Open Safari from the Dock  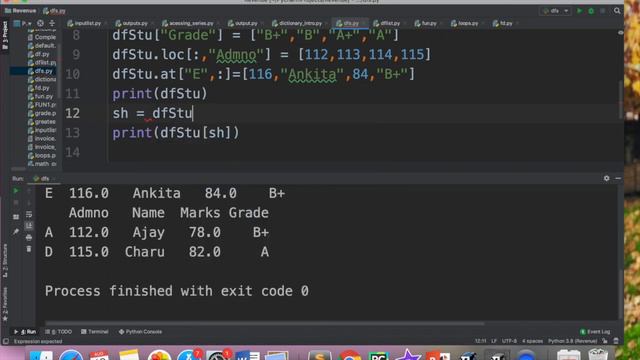(71, 355)
